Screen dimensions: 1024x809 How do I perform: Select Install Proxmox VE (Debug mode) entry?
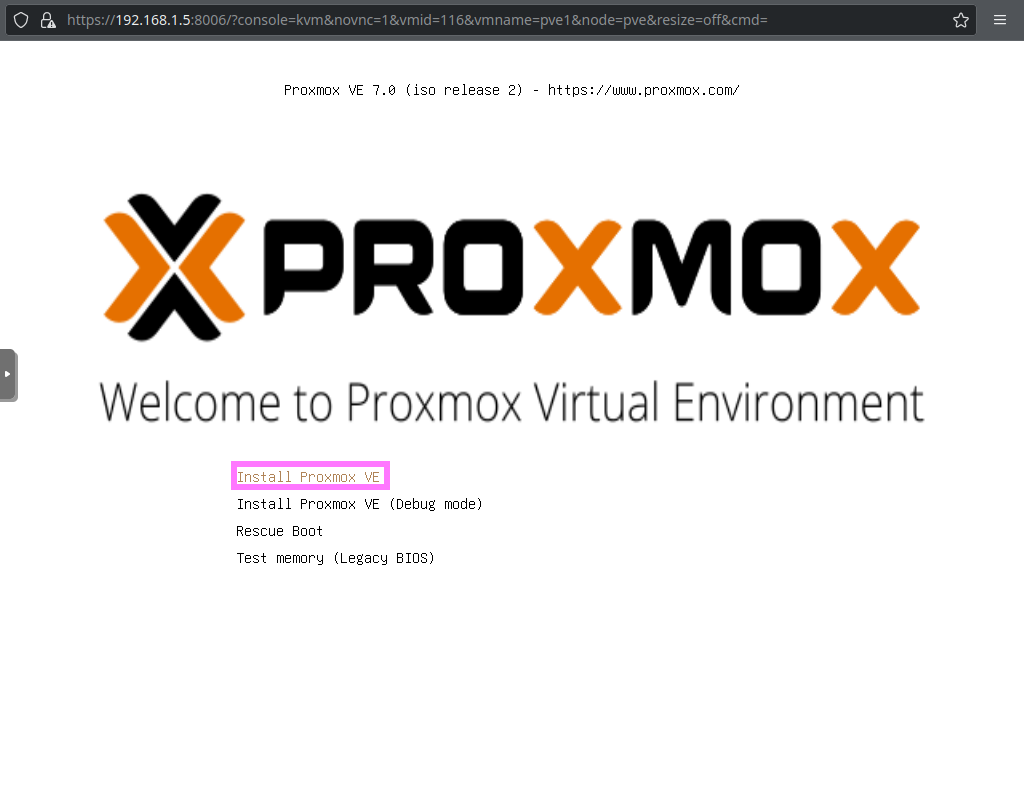[359, 504]
